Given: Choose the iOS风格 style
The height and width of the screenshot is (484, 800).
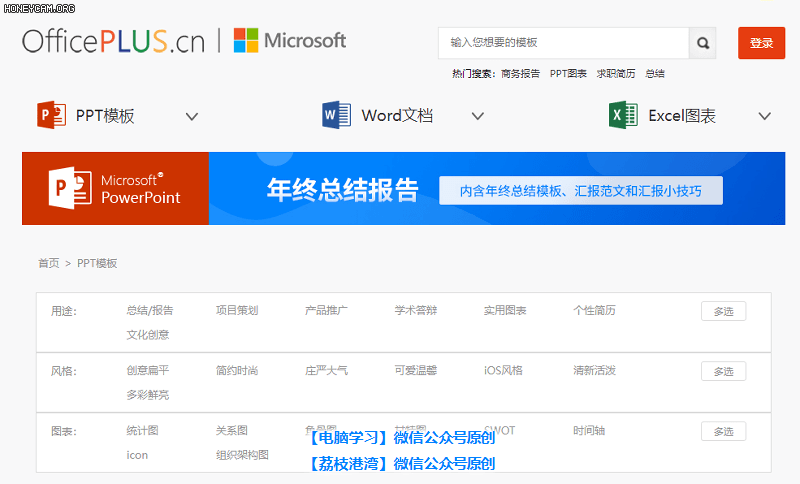Looking at the screenshot, I should pyautogui.click(x=503, y=370).
